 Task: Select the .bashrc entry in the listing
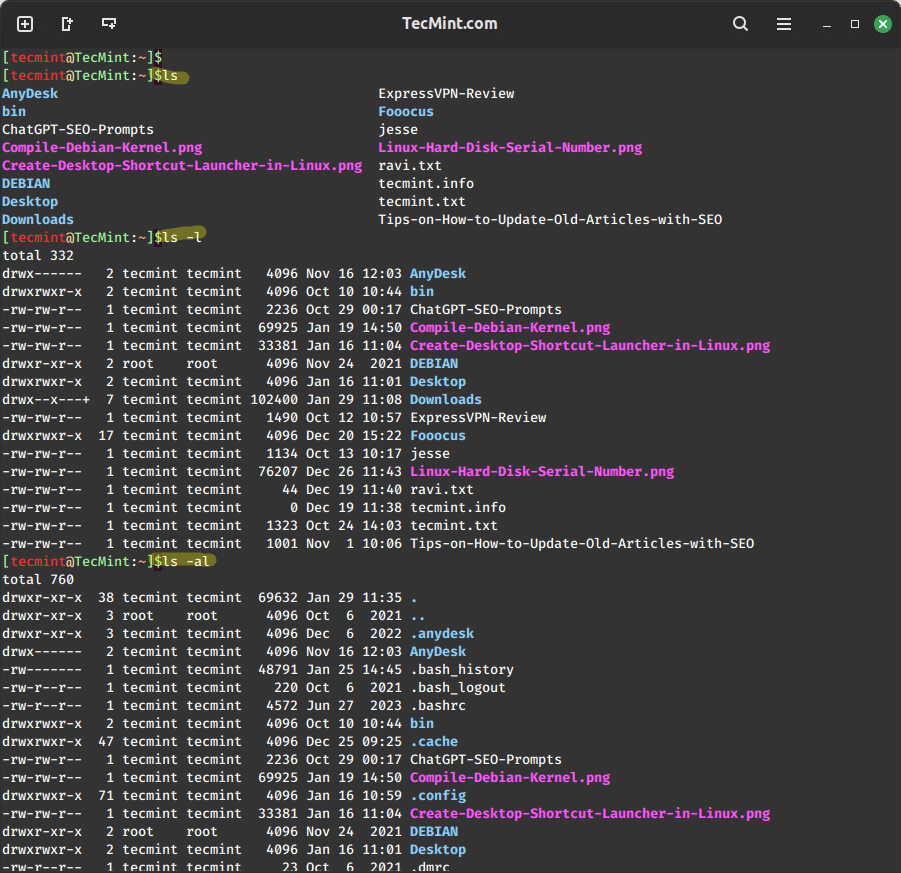437,705
